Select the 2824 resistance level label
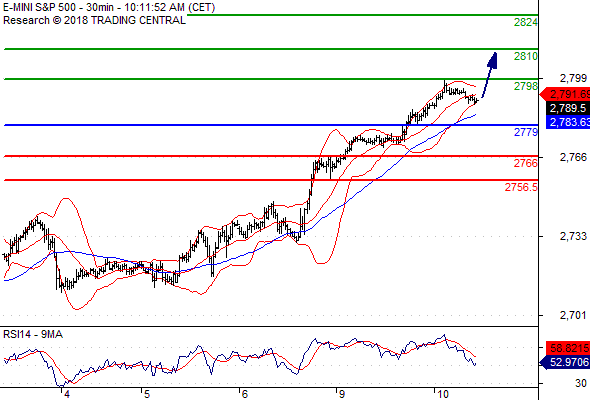Viewport: 590px width, 400px height. coord(526,22)
